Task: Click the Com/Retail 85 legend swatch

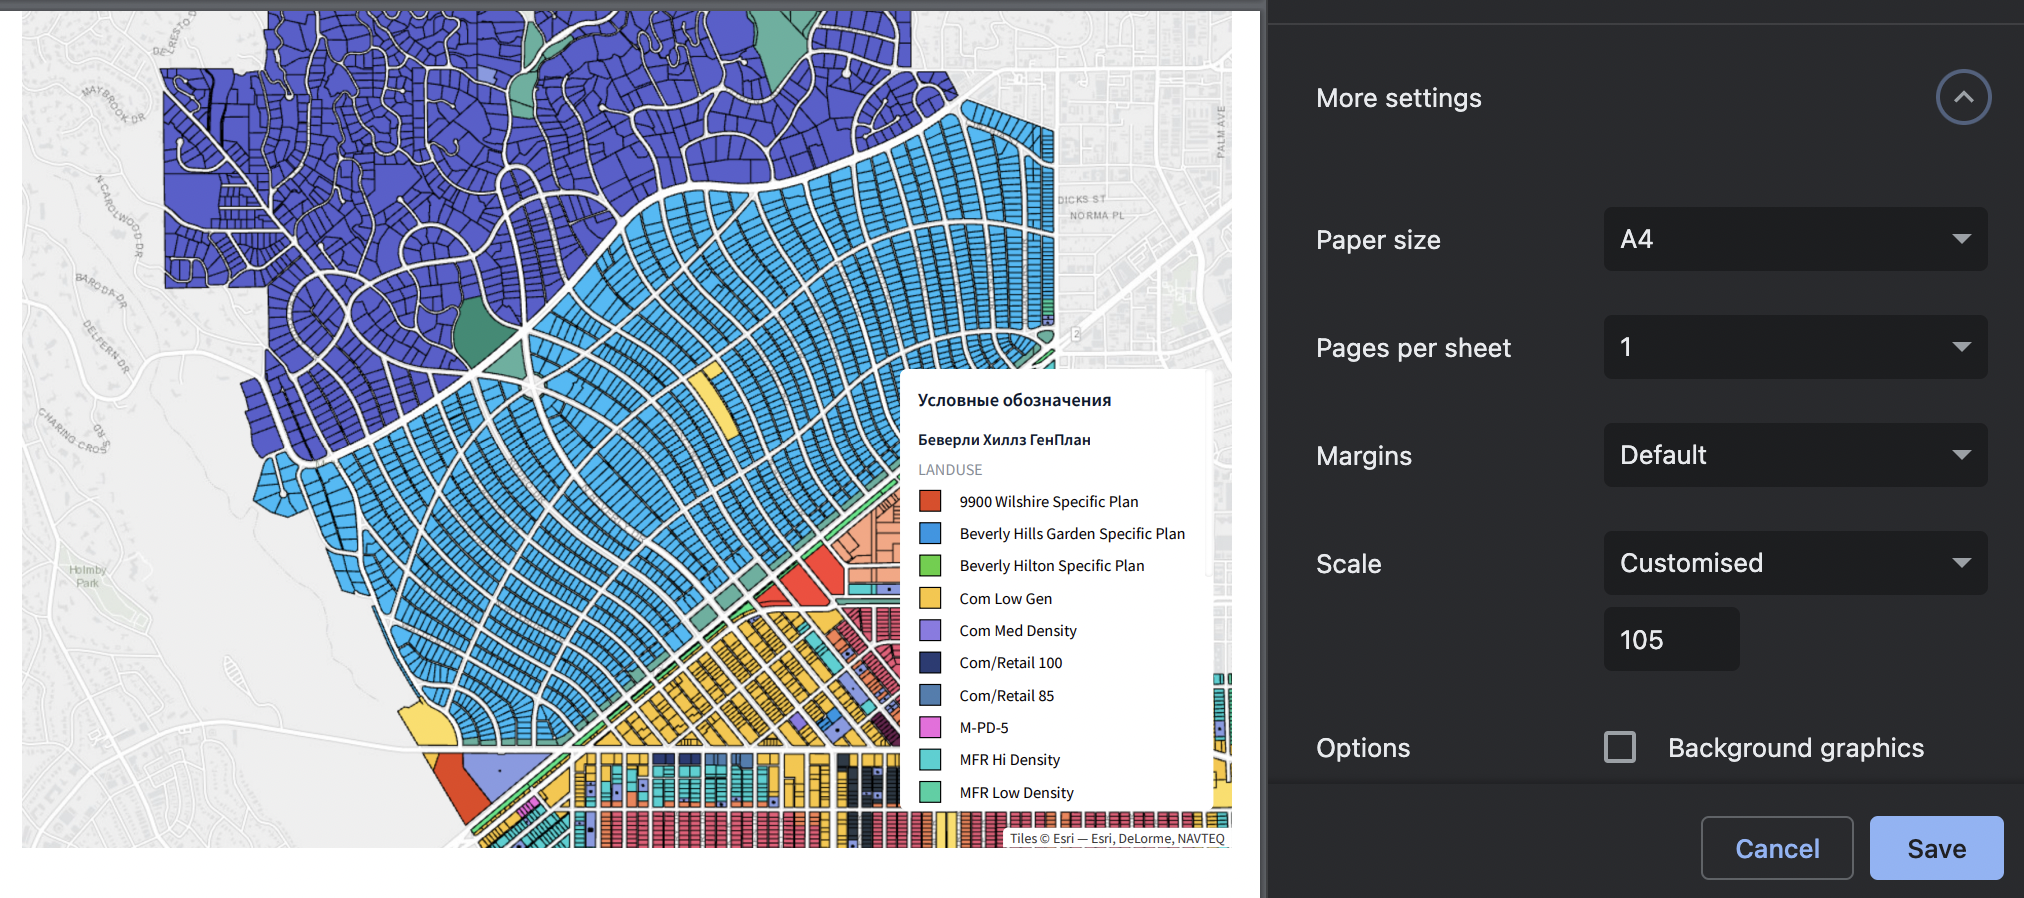Action: tap(930, 695)
